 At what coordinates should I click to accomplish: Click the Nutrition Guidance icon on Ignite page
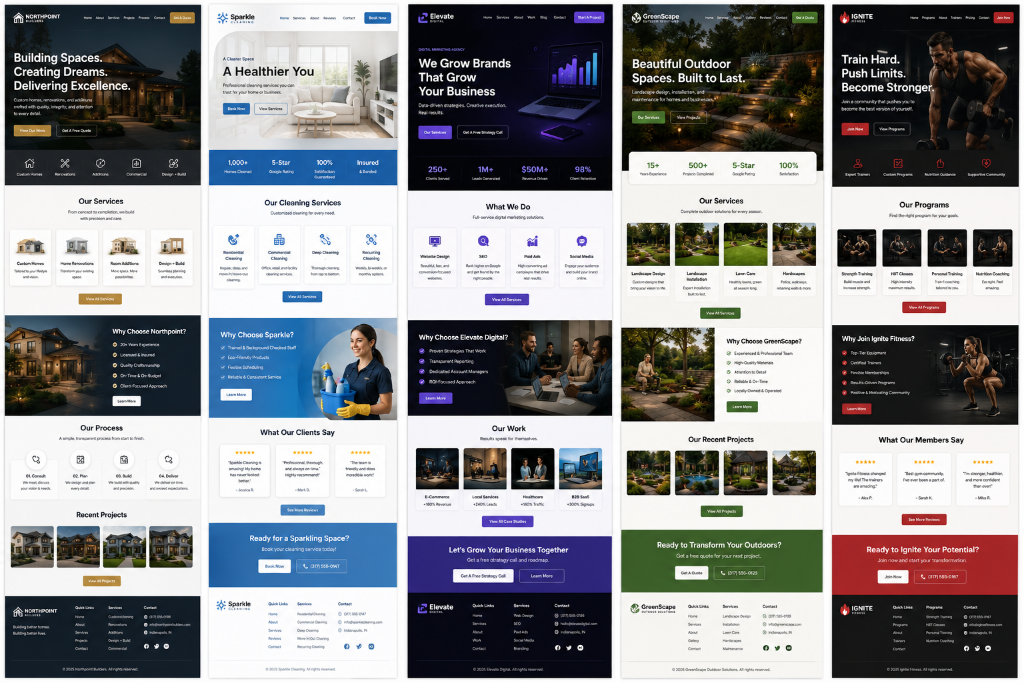940,163
